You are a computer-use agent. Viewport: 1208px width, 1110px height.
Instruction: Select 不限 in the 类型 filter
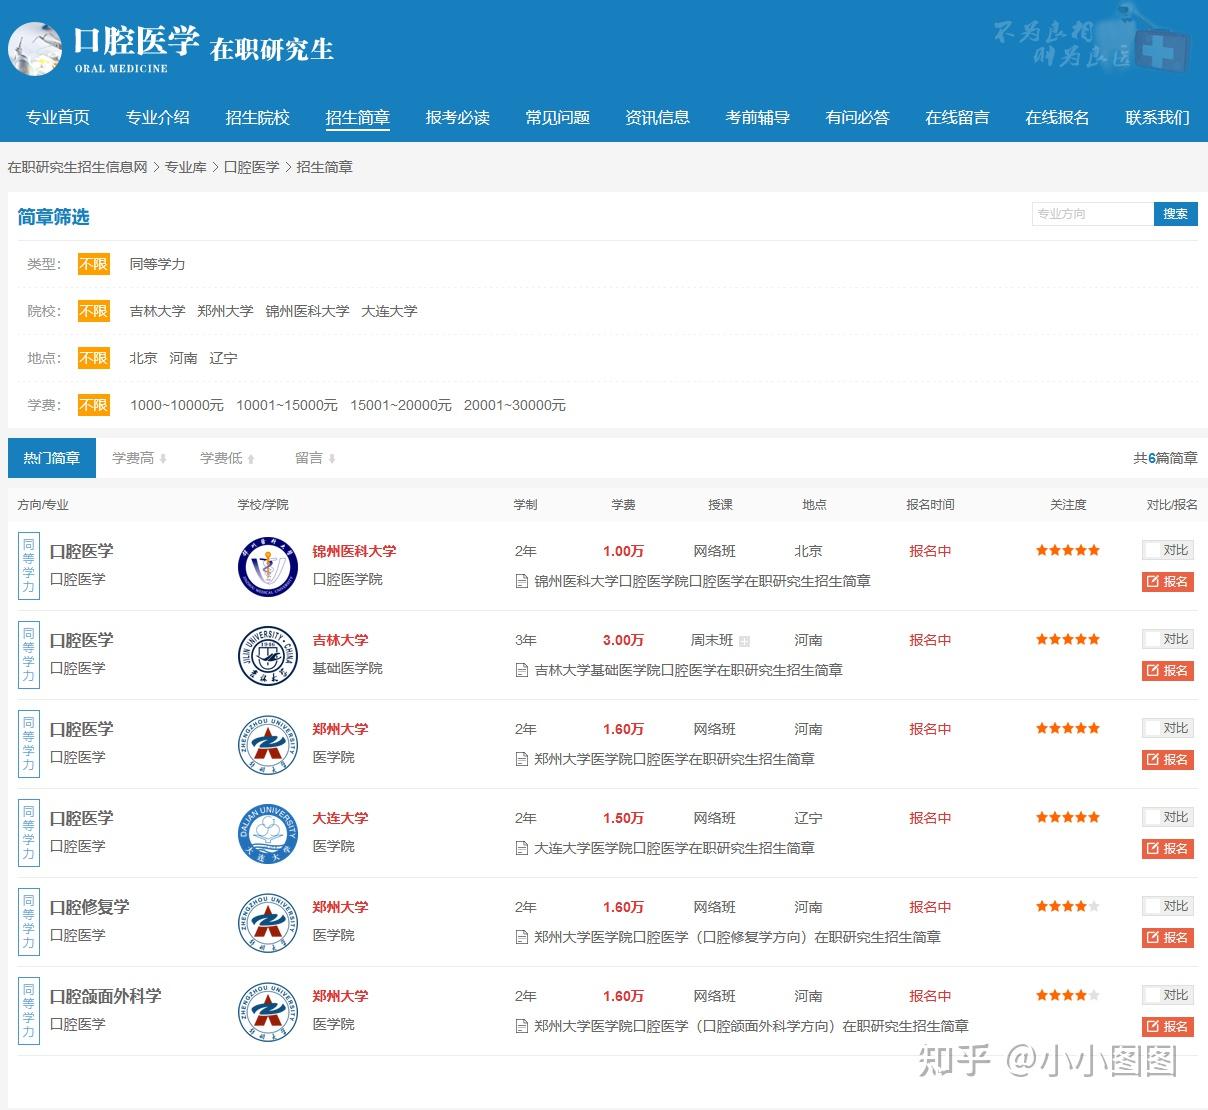pos(94,264)
